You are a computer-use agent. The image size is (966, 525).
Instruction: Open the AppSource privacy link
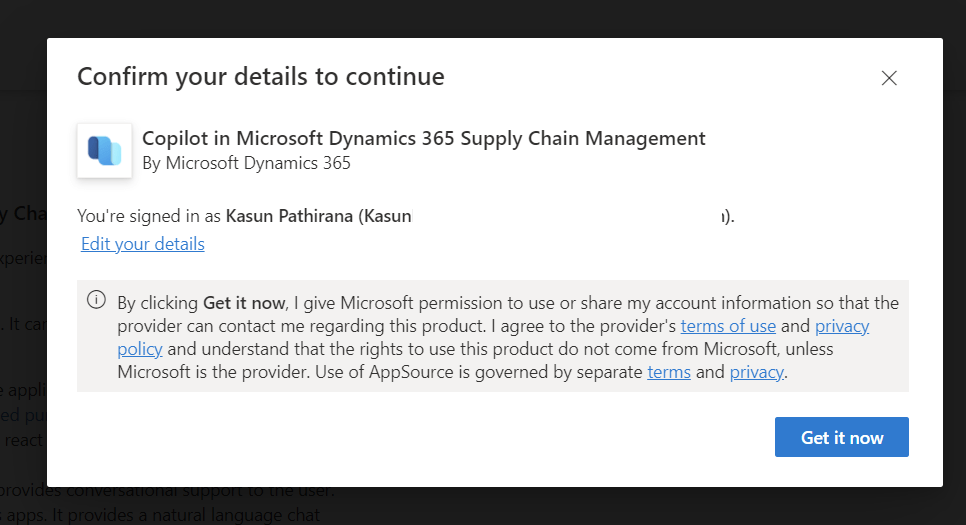[x=757, y=372]
